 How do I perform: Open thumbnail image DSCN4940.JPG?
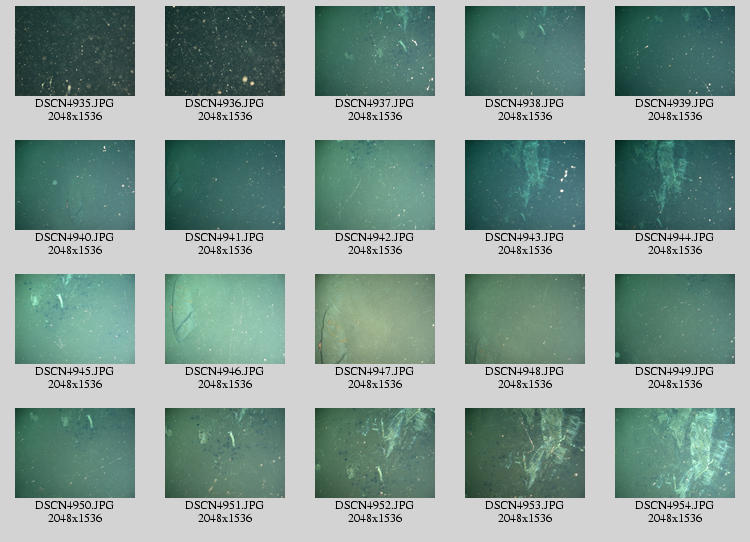point(75,185)
